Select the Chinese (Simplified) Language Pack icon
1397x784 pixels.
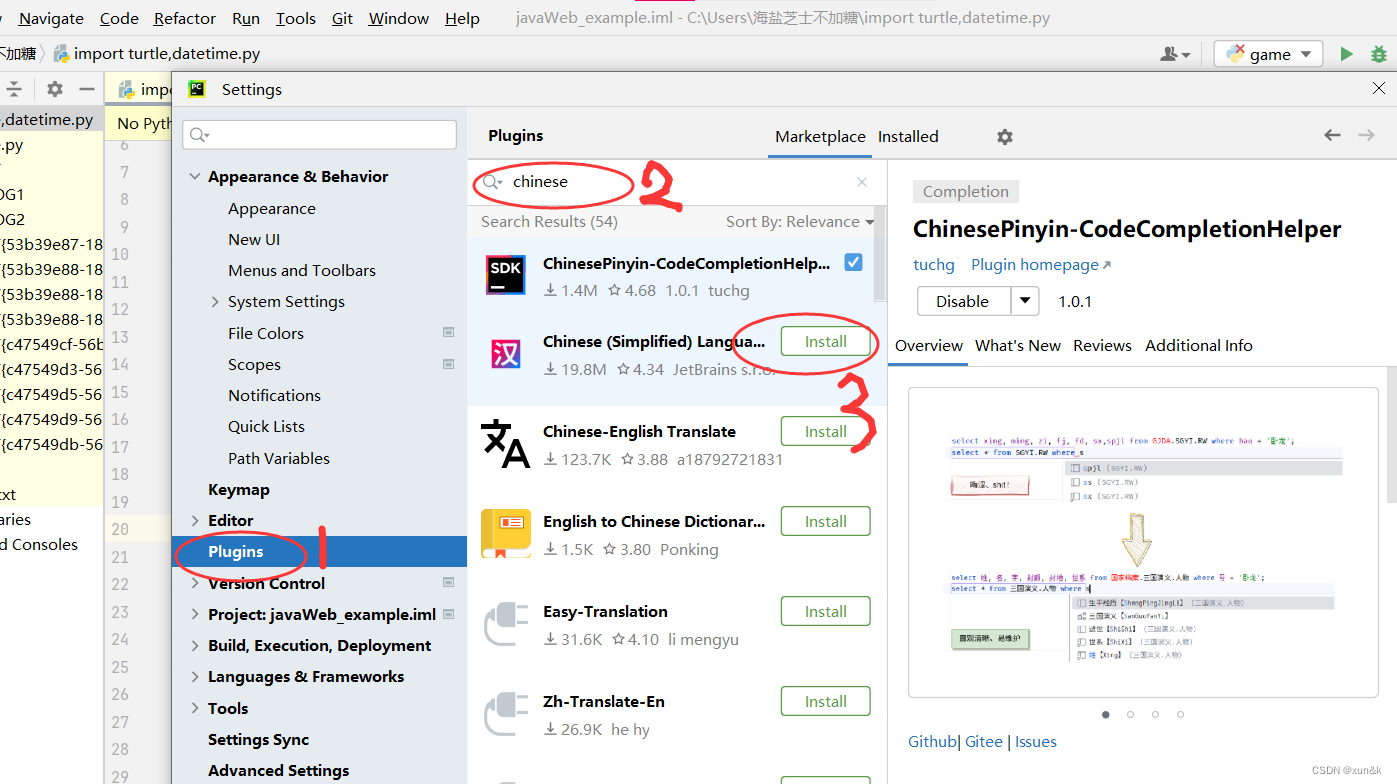tap(505, 353)
